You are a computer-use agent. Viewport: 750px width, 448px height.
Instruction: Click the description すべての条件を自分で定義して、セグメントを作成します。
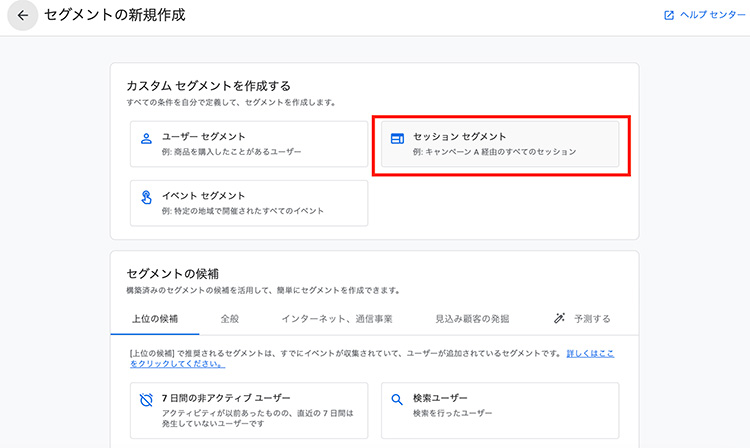(x=232, y=102)
